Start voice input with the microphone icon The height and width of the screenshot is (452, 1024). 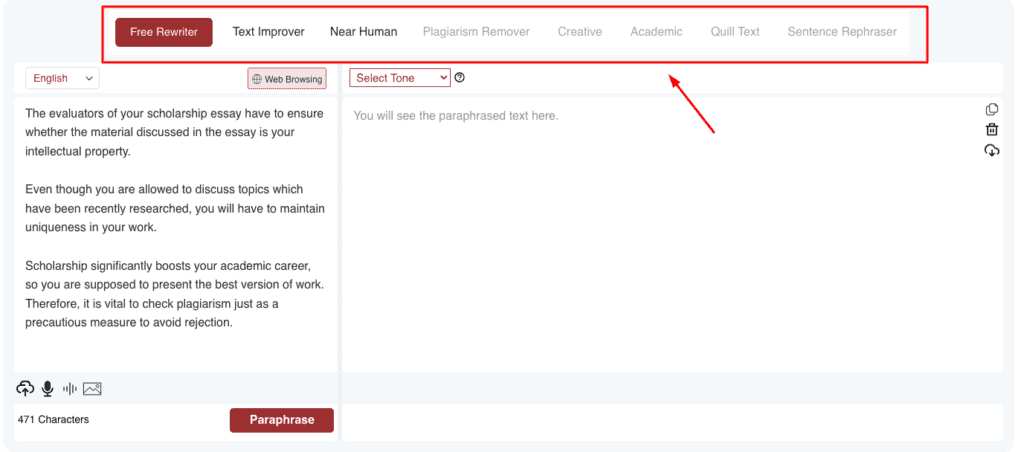(47, 389)
